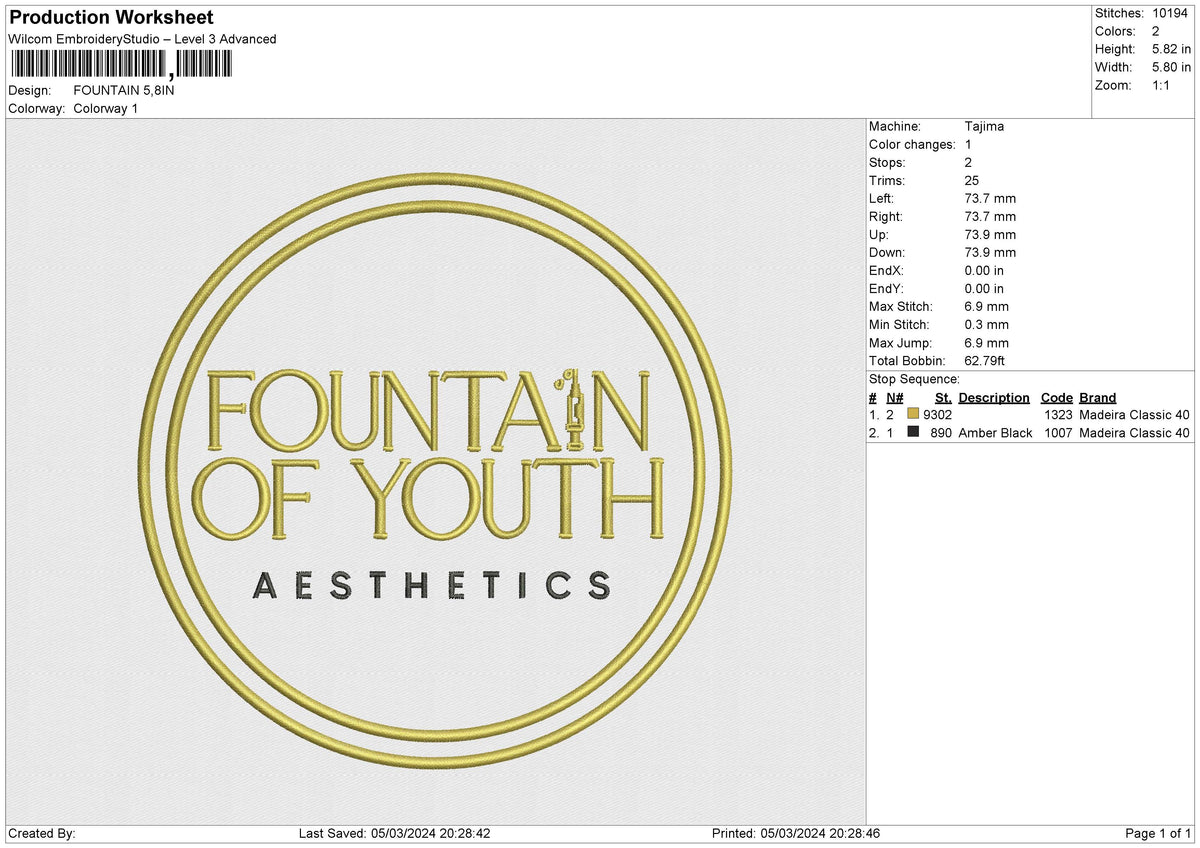Click thread code '1007'
The width and height of the screenshot is (1200, 848).
coord(1058,433)
